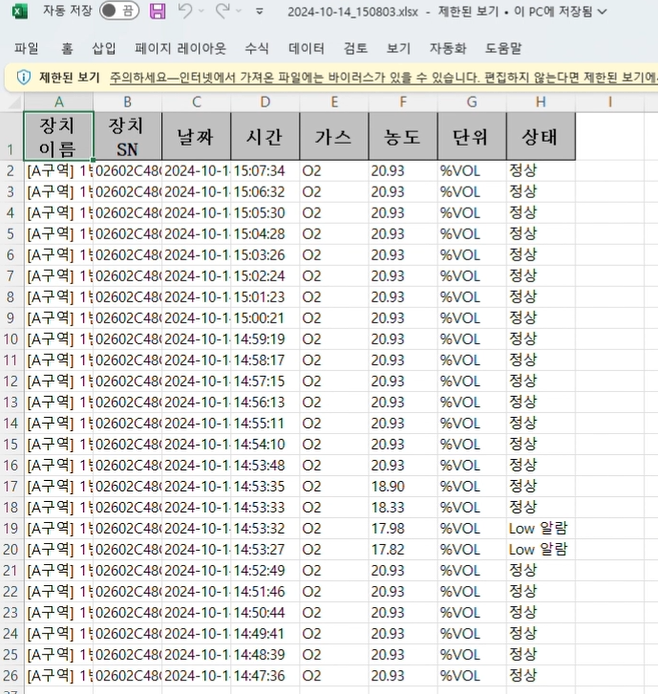This screenshot has width=658, height=694.
Task: Click the Undo arrow icon
Action: tap(185, 11)
